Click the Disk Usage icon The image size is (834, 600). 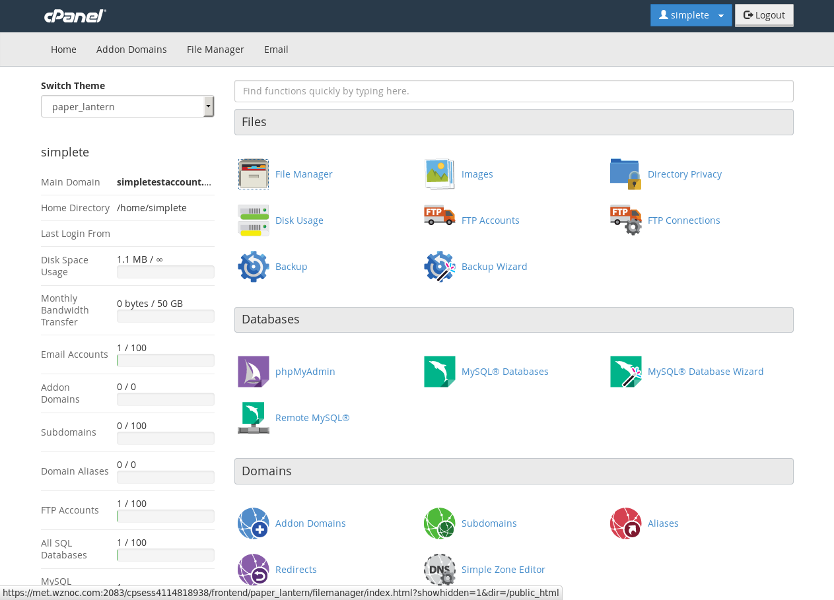[253, 220]
